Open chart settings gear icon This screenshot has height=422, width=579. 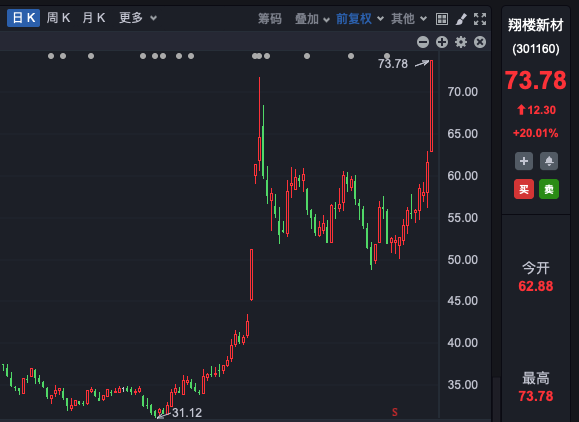tap(461, 42)
